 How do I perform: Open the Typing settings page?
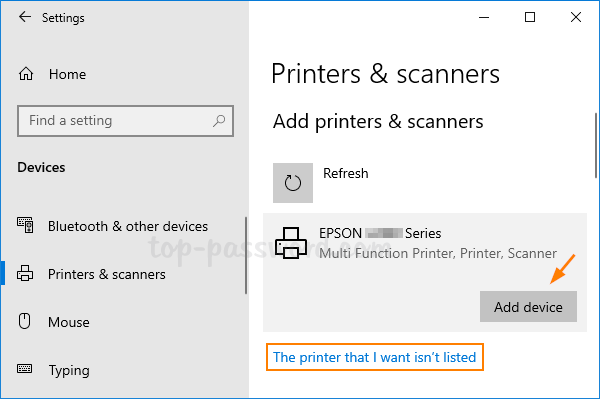point(69,370)
